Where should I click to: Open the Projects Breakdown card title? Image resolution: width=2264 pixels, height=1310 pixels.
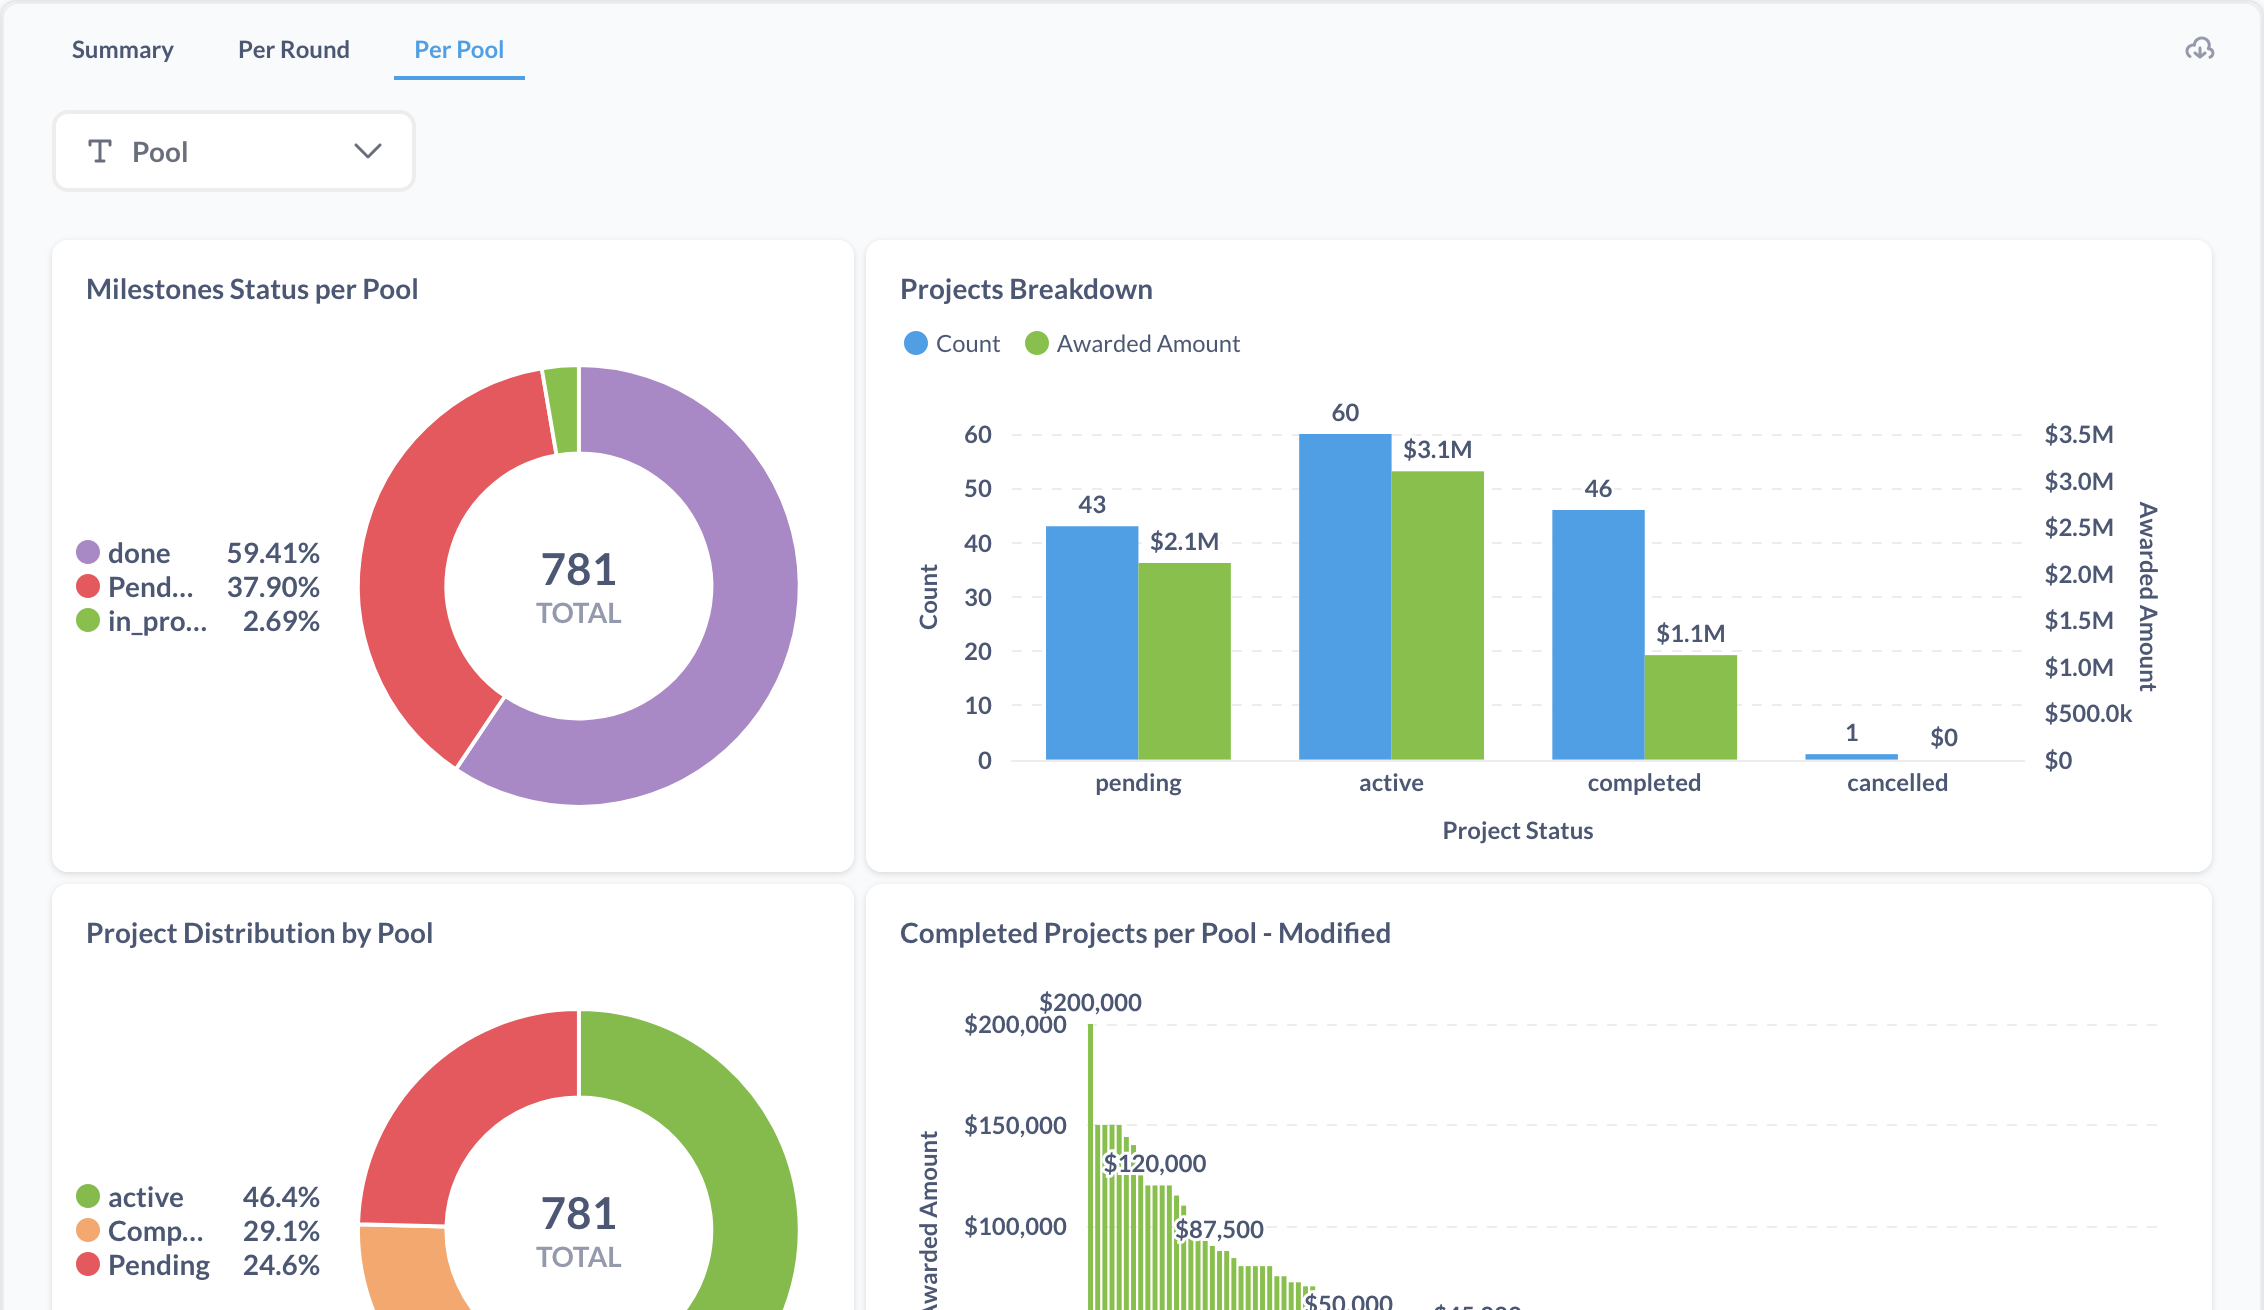1026,289
